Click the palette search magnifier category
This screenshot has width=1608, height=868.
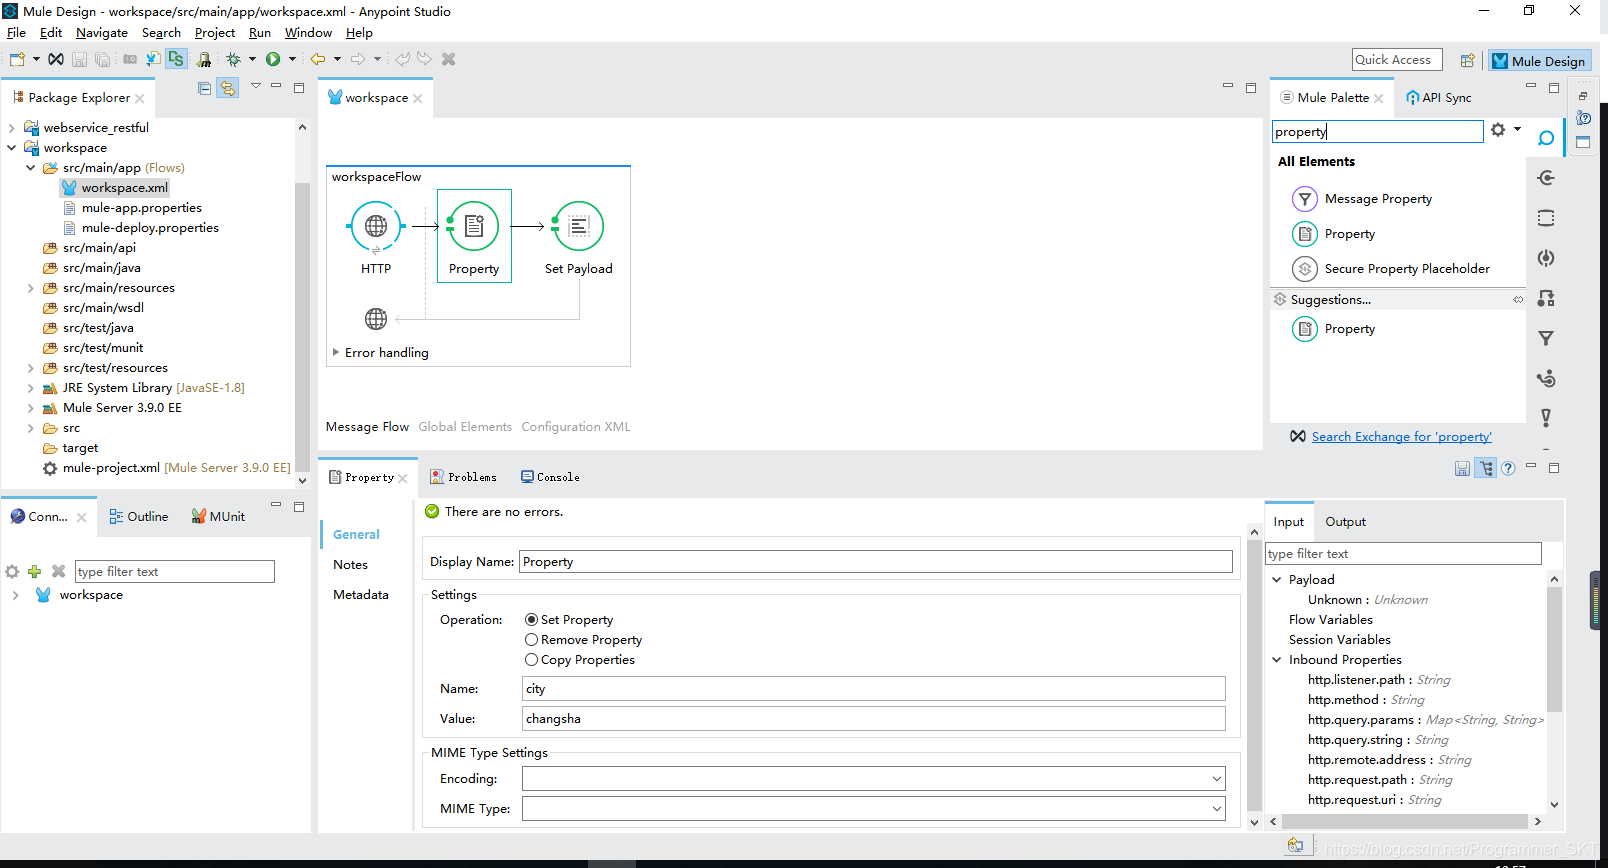coord(1546,138)
